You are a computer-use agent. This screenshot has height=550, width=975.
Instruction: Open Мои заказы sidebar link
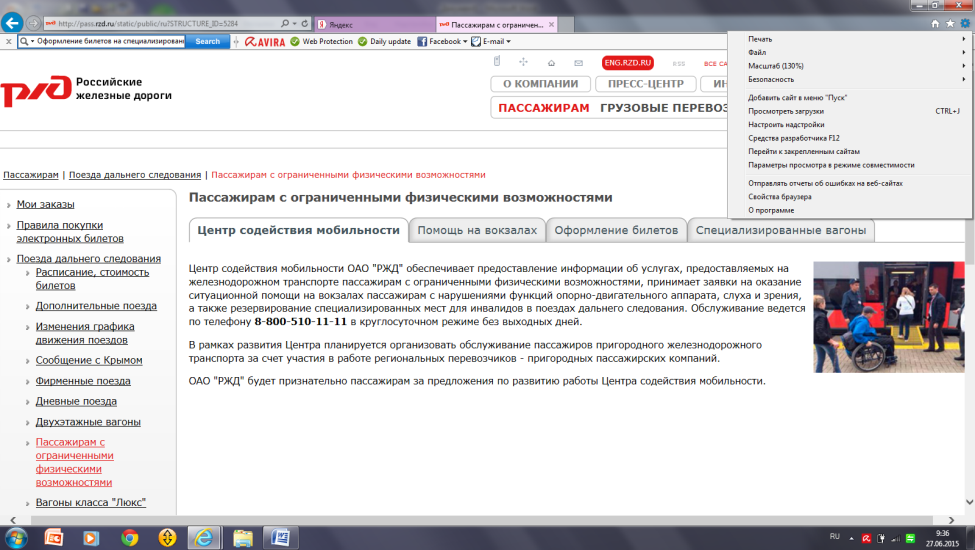tap(45, 204)
